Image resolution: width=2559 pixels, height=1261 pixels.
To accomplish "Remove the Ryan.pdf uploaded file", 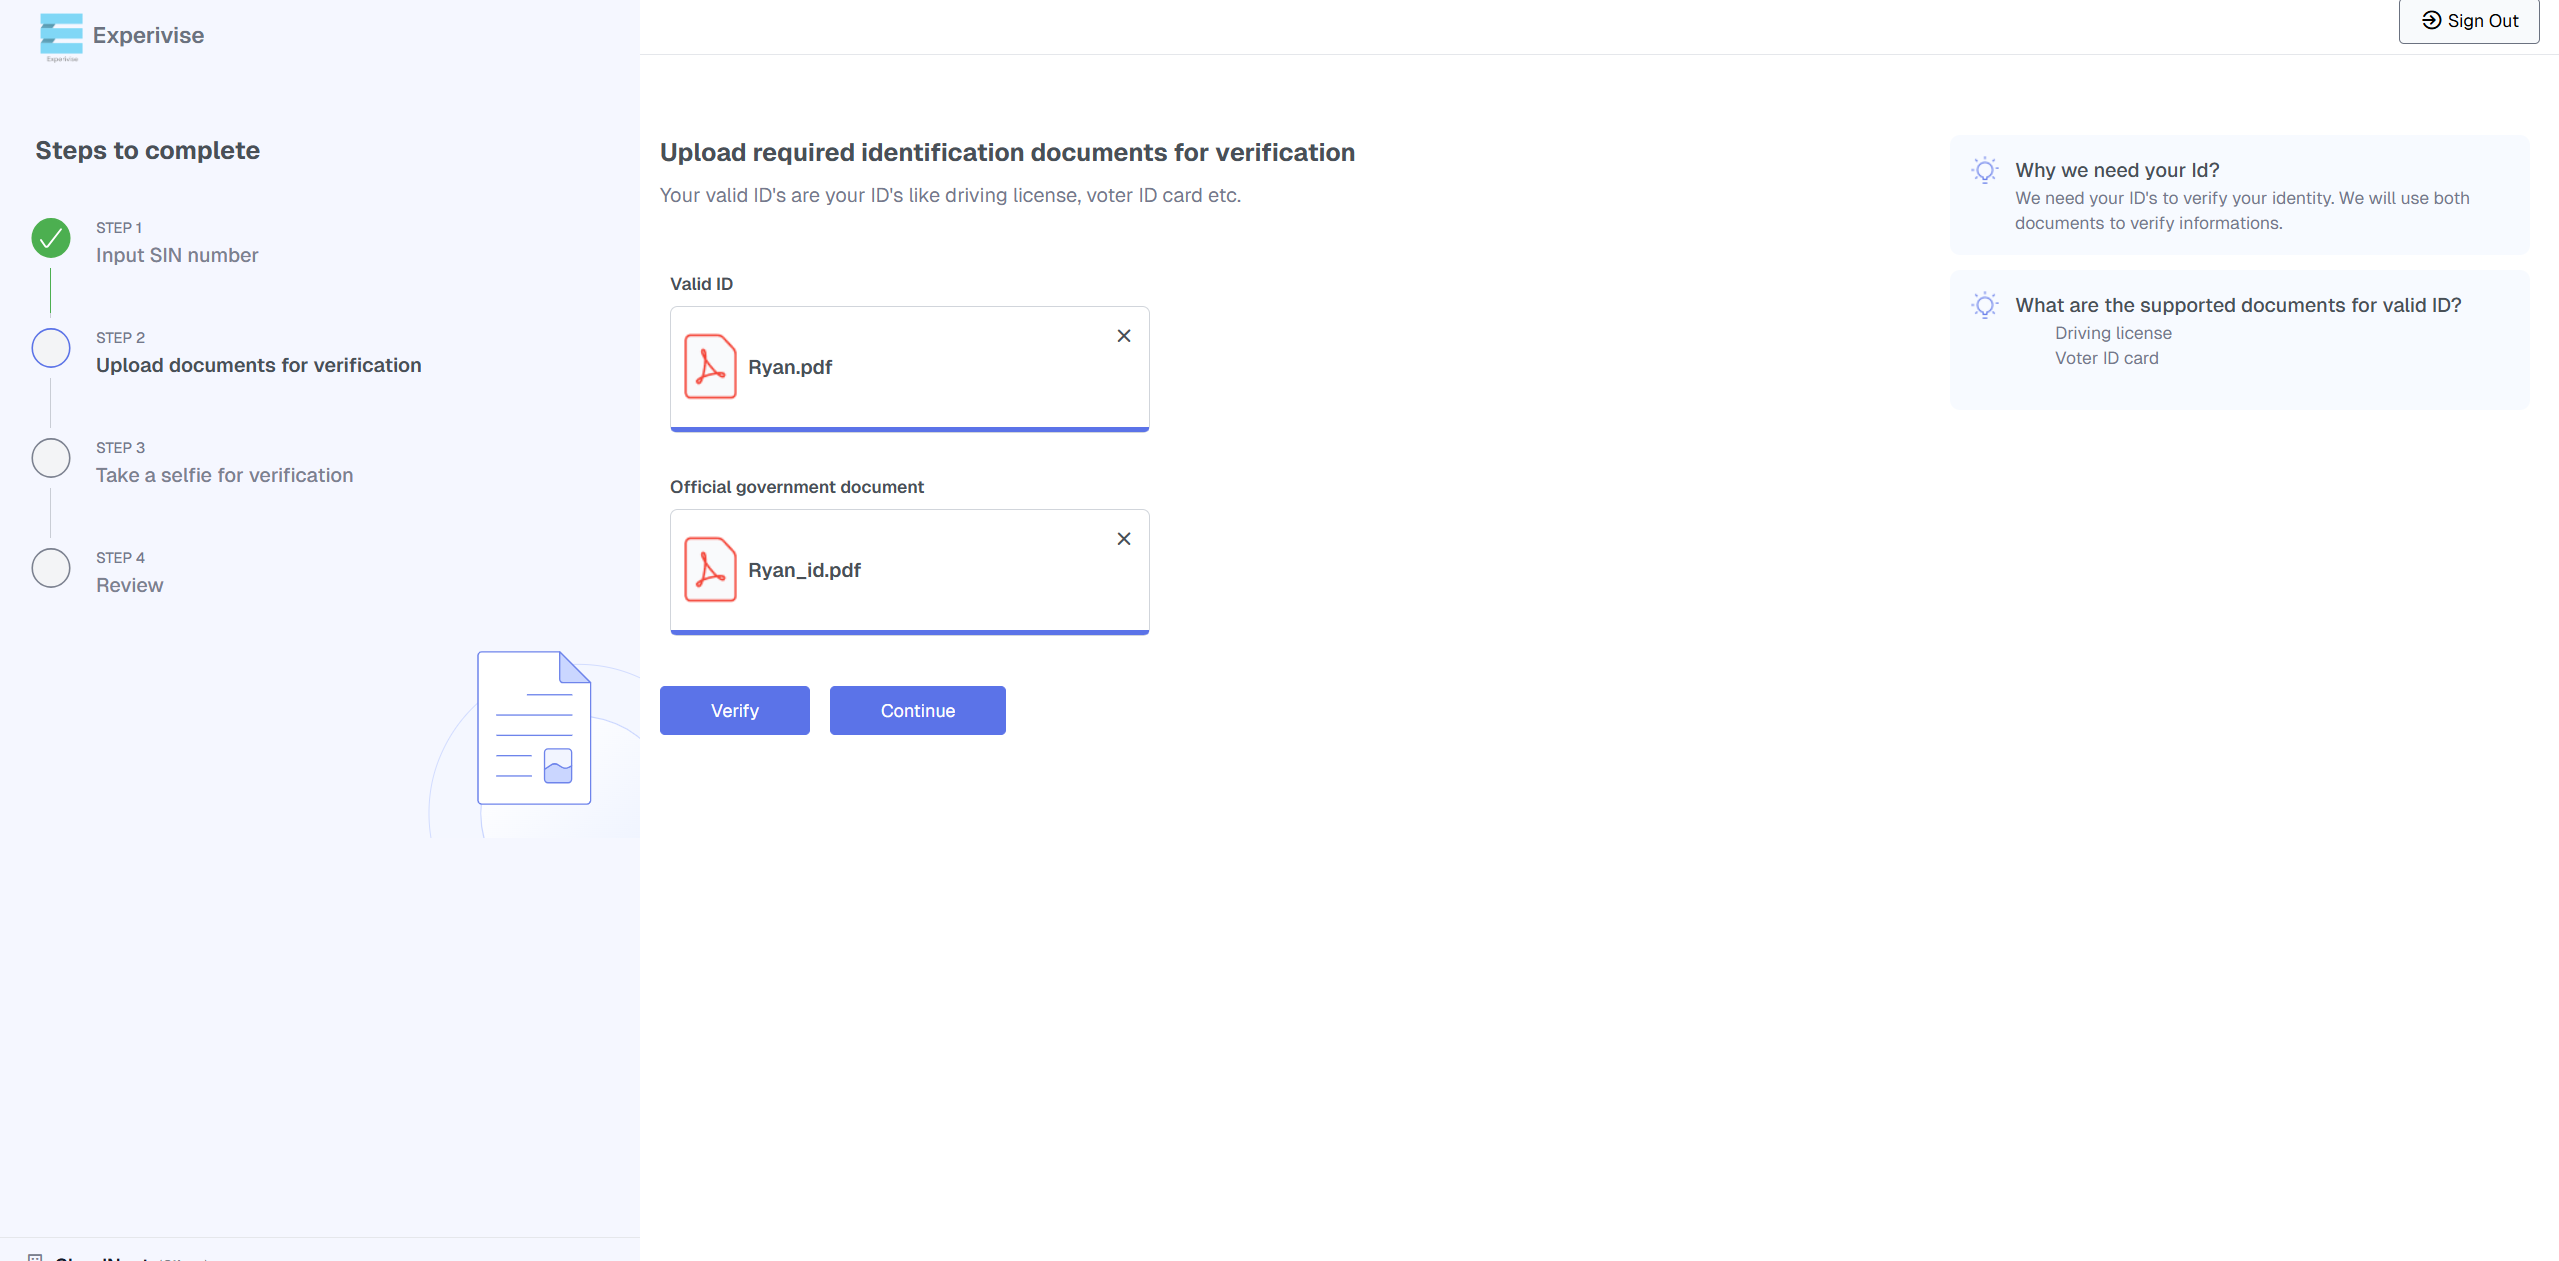I will coord(1123,336).
